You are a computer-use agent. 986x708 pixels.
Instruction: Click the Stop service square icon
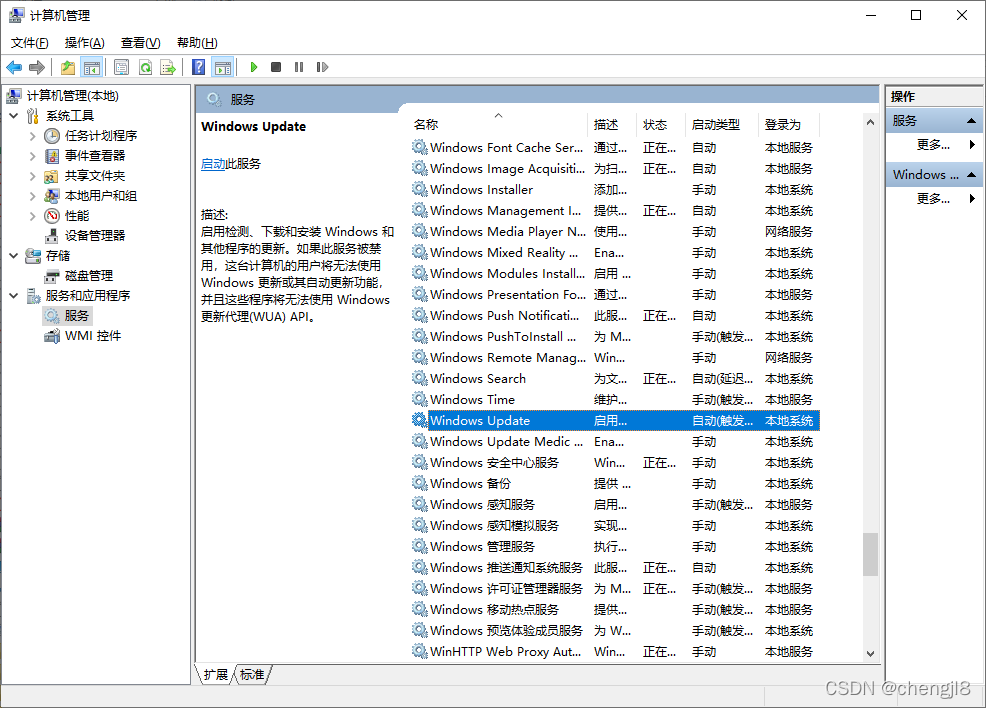[275, 67]
